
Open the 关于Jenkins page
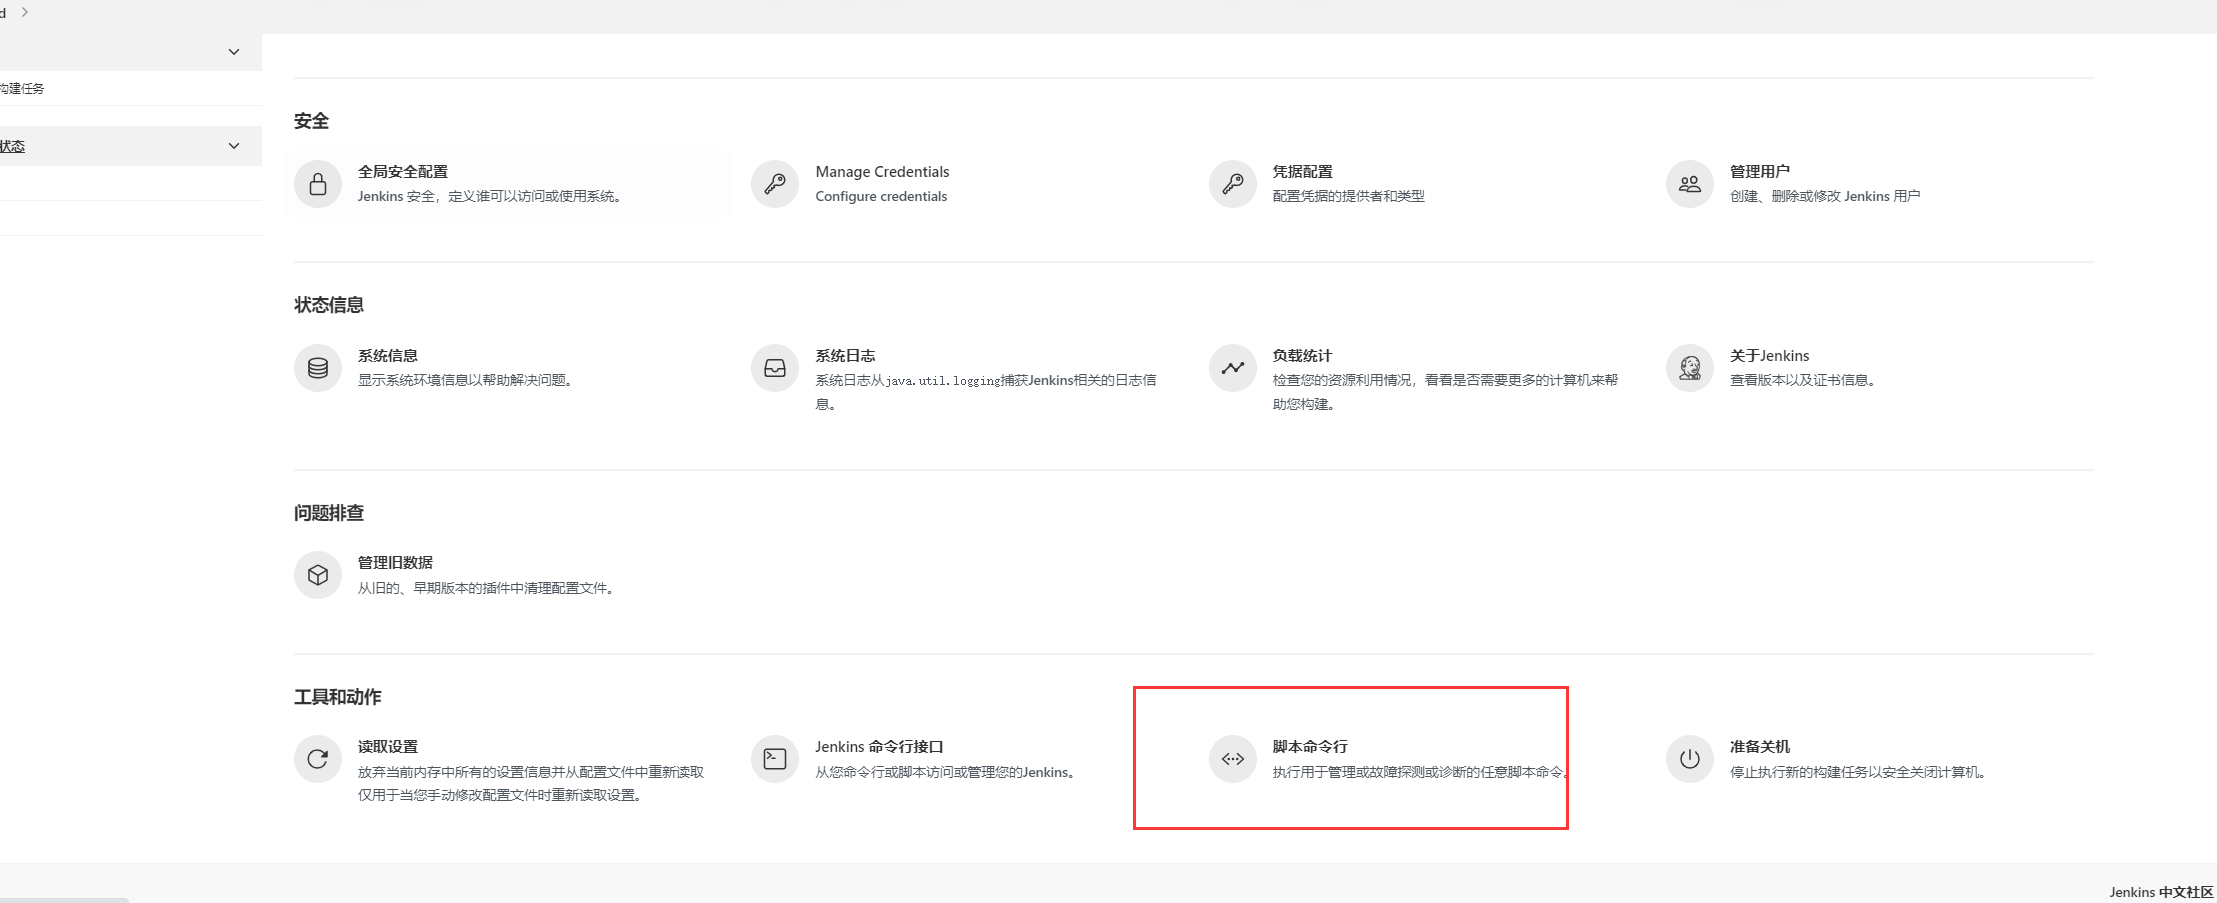click(1769, 356)
